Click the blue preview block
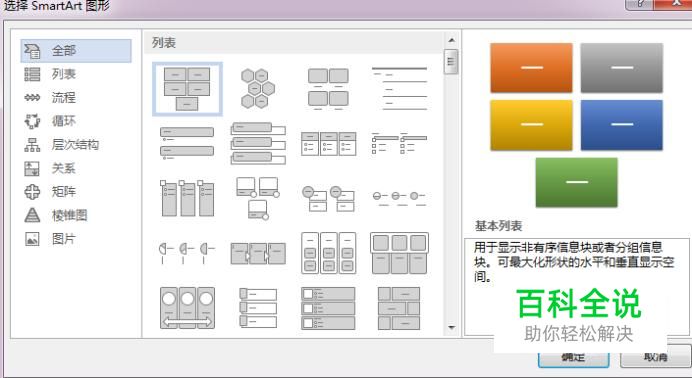This screenshot has height=378, width=692. tap(621, 125)
